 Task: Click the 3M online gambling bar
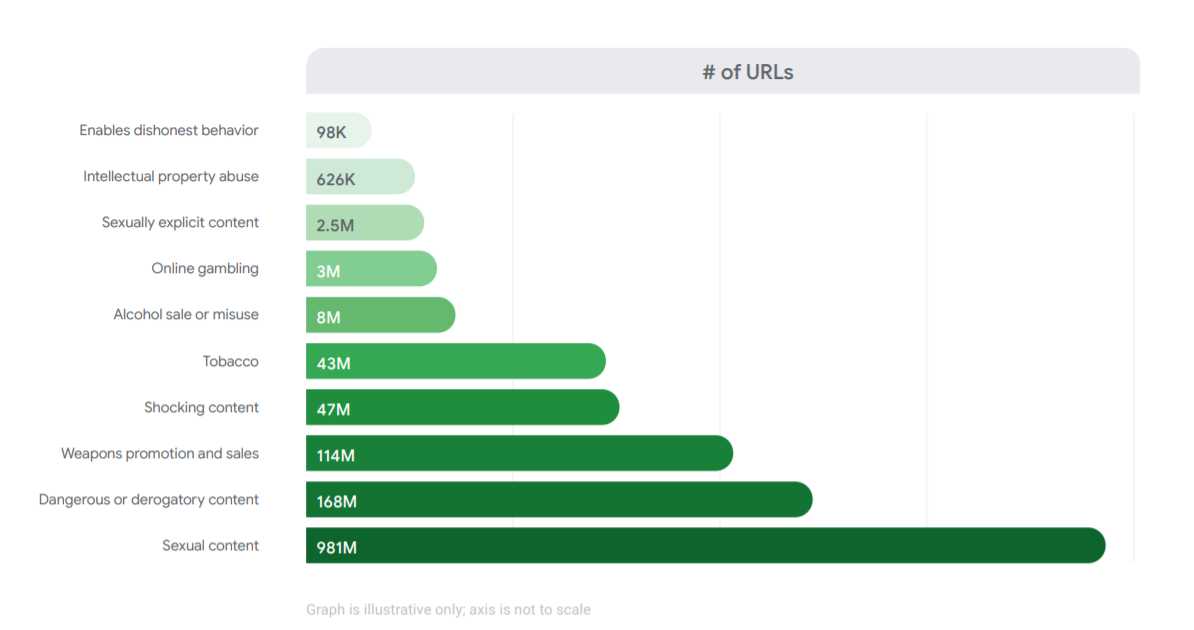click(x=371, y=269)
